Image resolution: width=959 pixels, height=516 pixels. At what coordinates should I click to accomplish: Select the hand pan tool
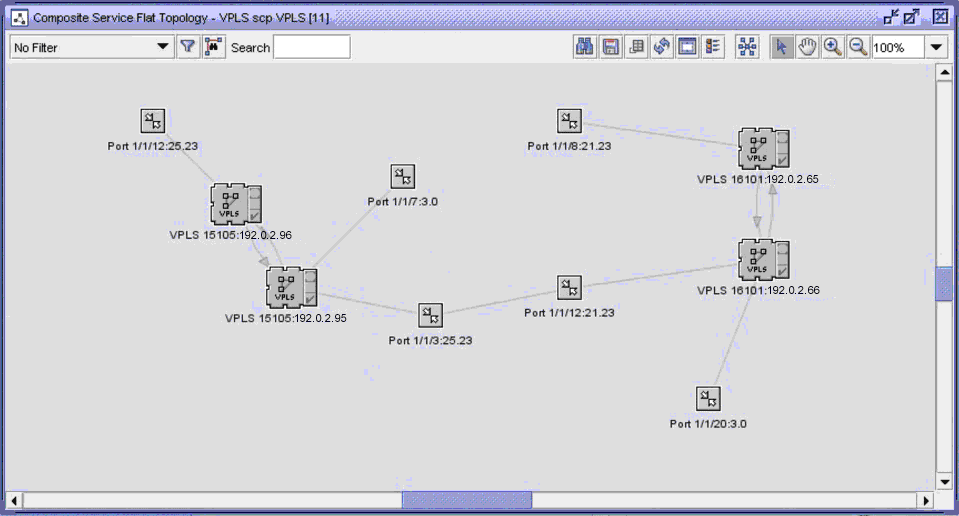coord(807,47)
